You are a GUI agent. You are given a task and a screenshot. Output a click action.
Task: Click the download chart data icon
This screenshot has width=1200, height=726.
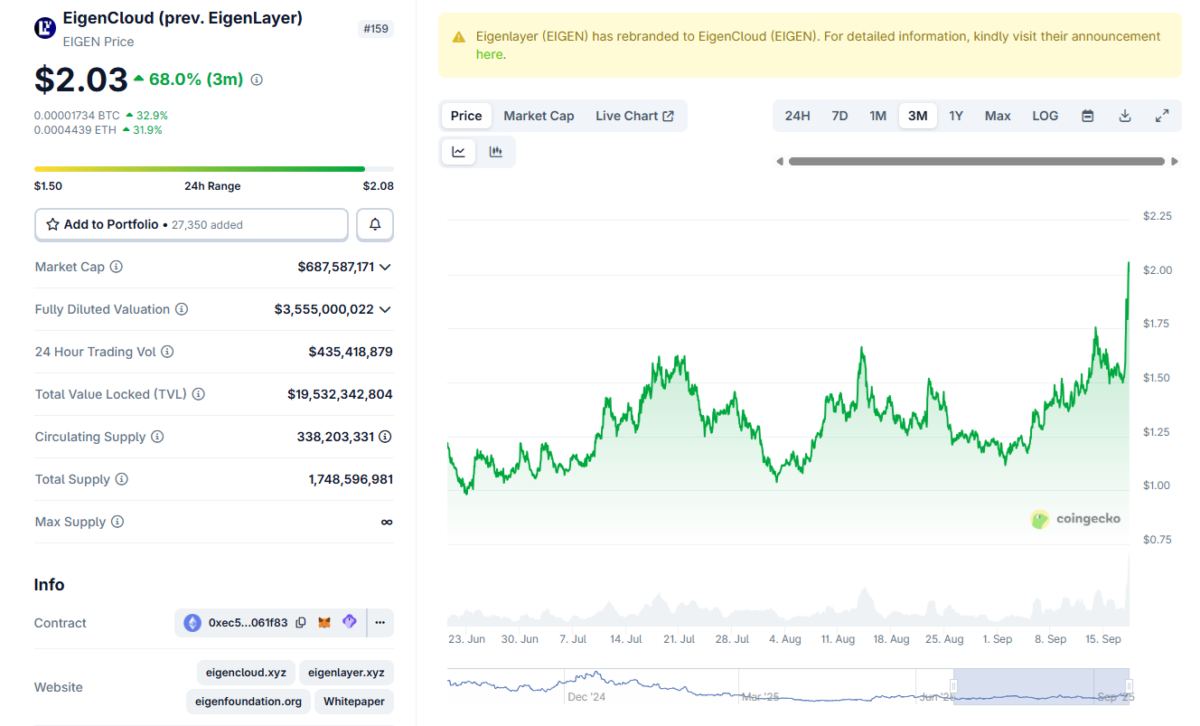[1124, 115]
